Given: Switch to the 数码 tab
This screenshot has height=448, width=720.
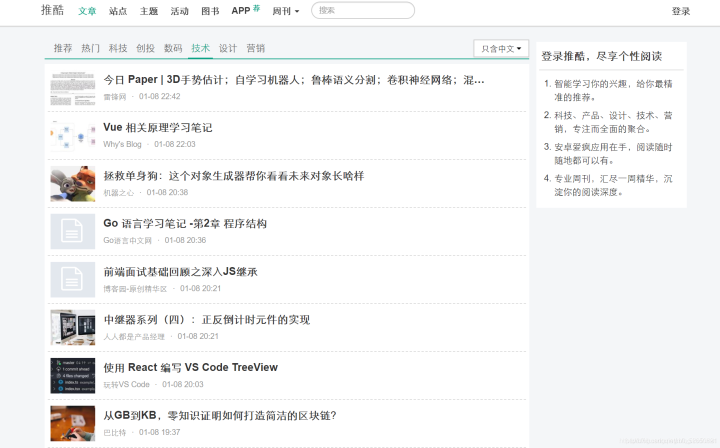Looking at the screenshot, I should [173, 48].
